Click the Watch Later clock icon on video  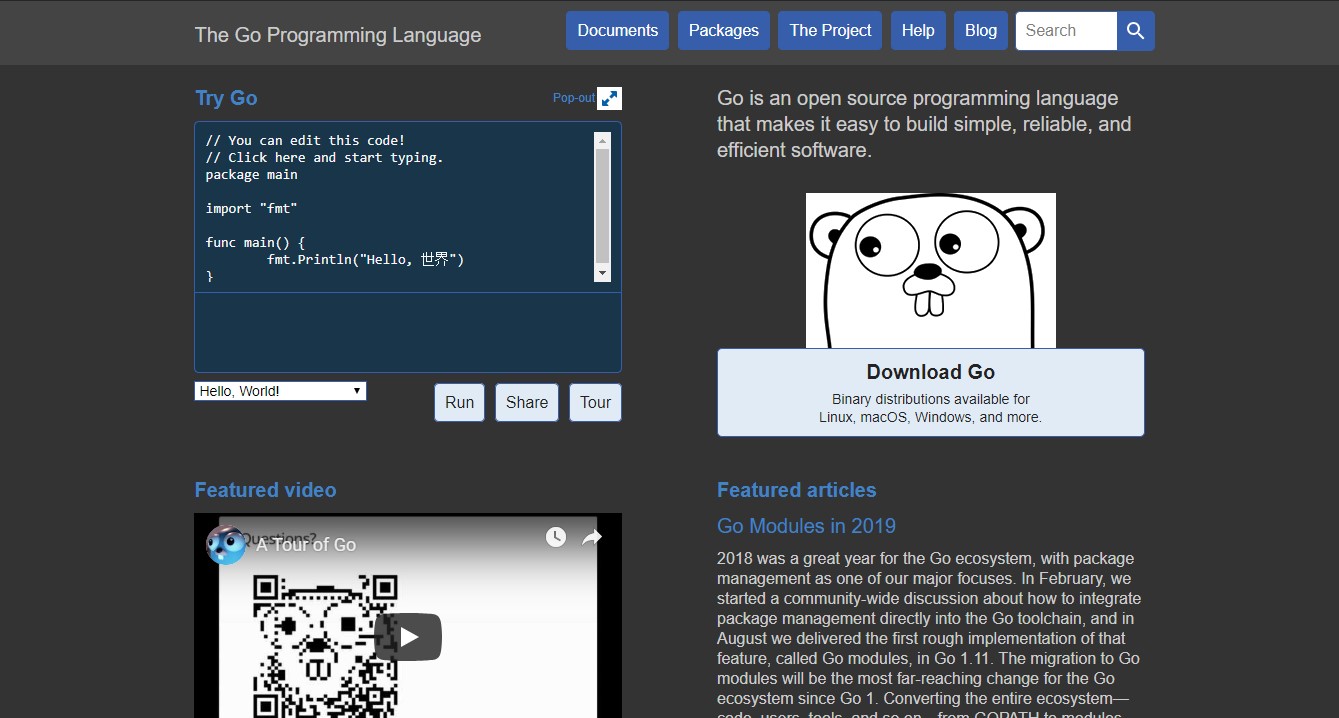point(556,537)
